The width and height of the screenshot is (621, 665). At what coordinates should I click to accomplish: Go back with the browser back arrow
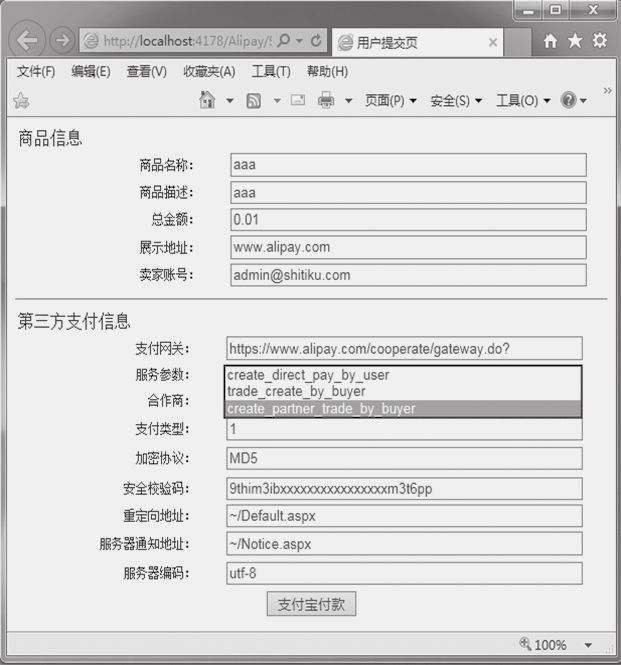tap(27, 40)
